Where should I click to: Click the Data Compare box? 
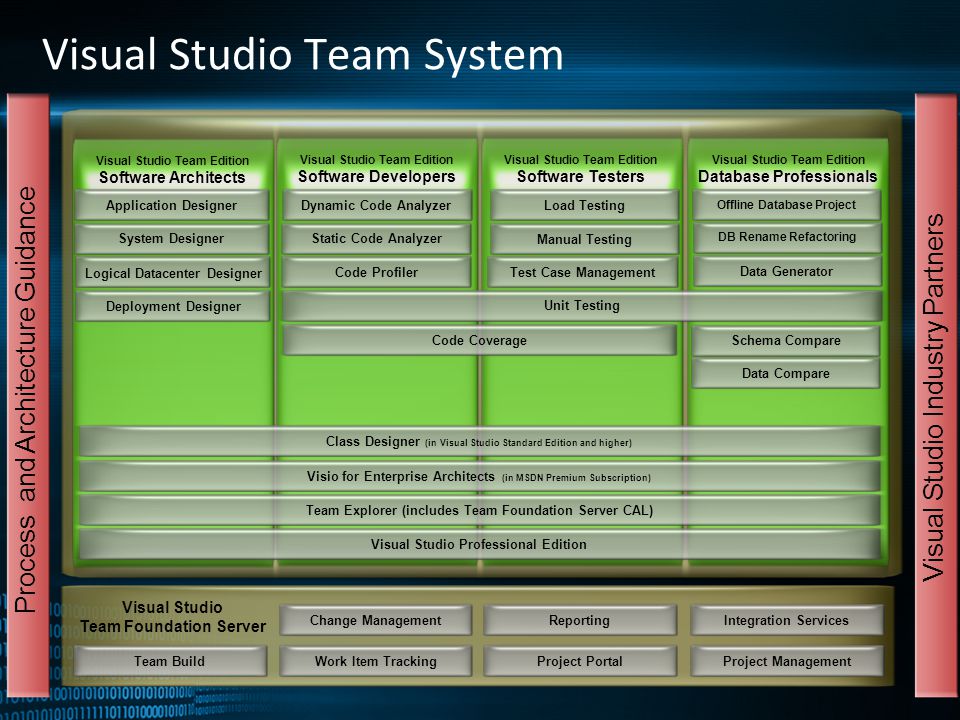[786, 373]
